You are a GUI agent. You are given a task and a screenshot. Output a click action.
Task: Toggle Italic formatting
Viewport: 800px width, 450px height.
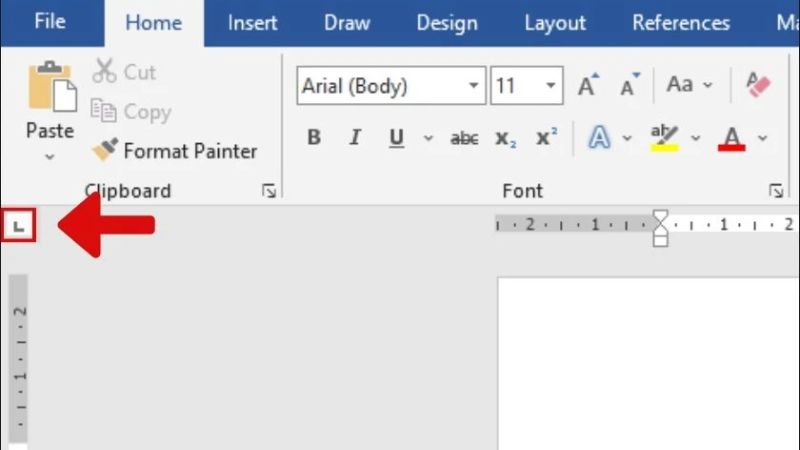[355, 137]
